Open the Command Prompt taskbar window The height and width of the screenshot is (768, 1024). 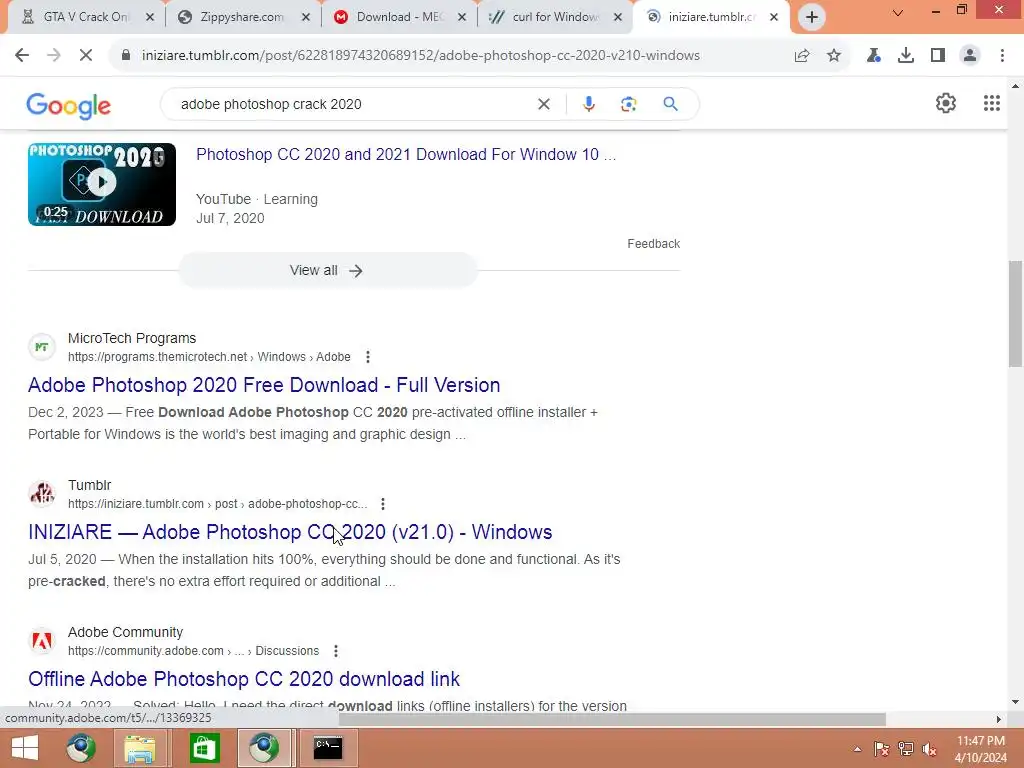328,748
